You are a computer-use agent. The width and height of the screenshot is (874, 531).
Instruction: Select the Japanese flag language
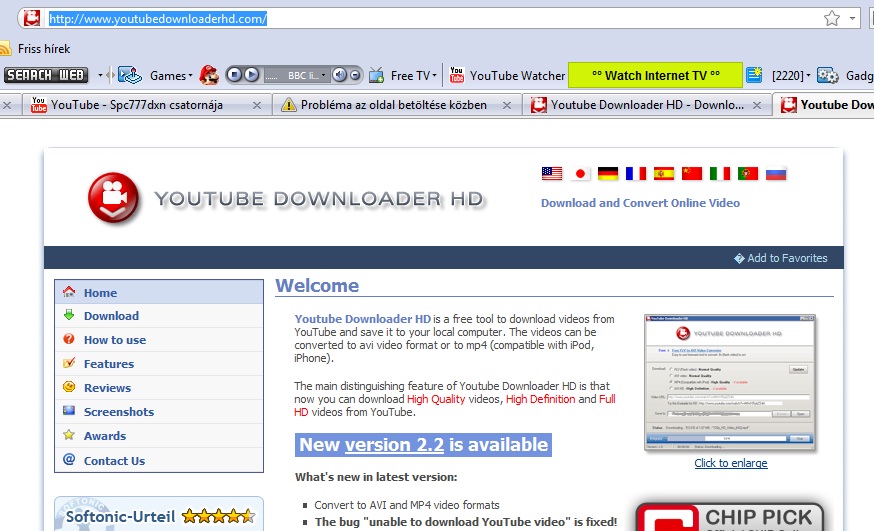(580, 173)
